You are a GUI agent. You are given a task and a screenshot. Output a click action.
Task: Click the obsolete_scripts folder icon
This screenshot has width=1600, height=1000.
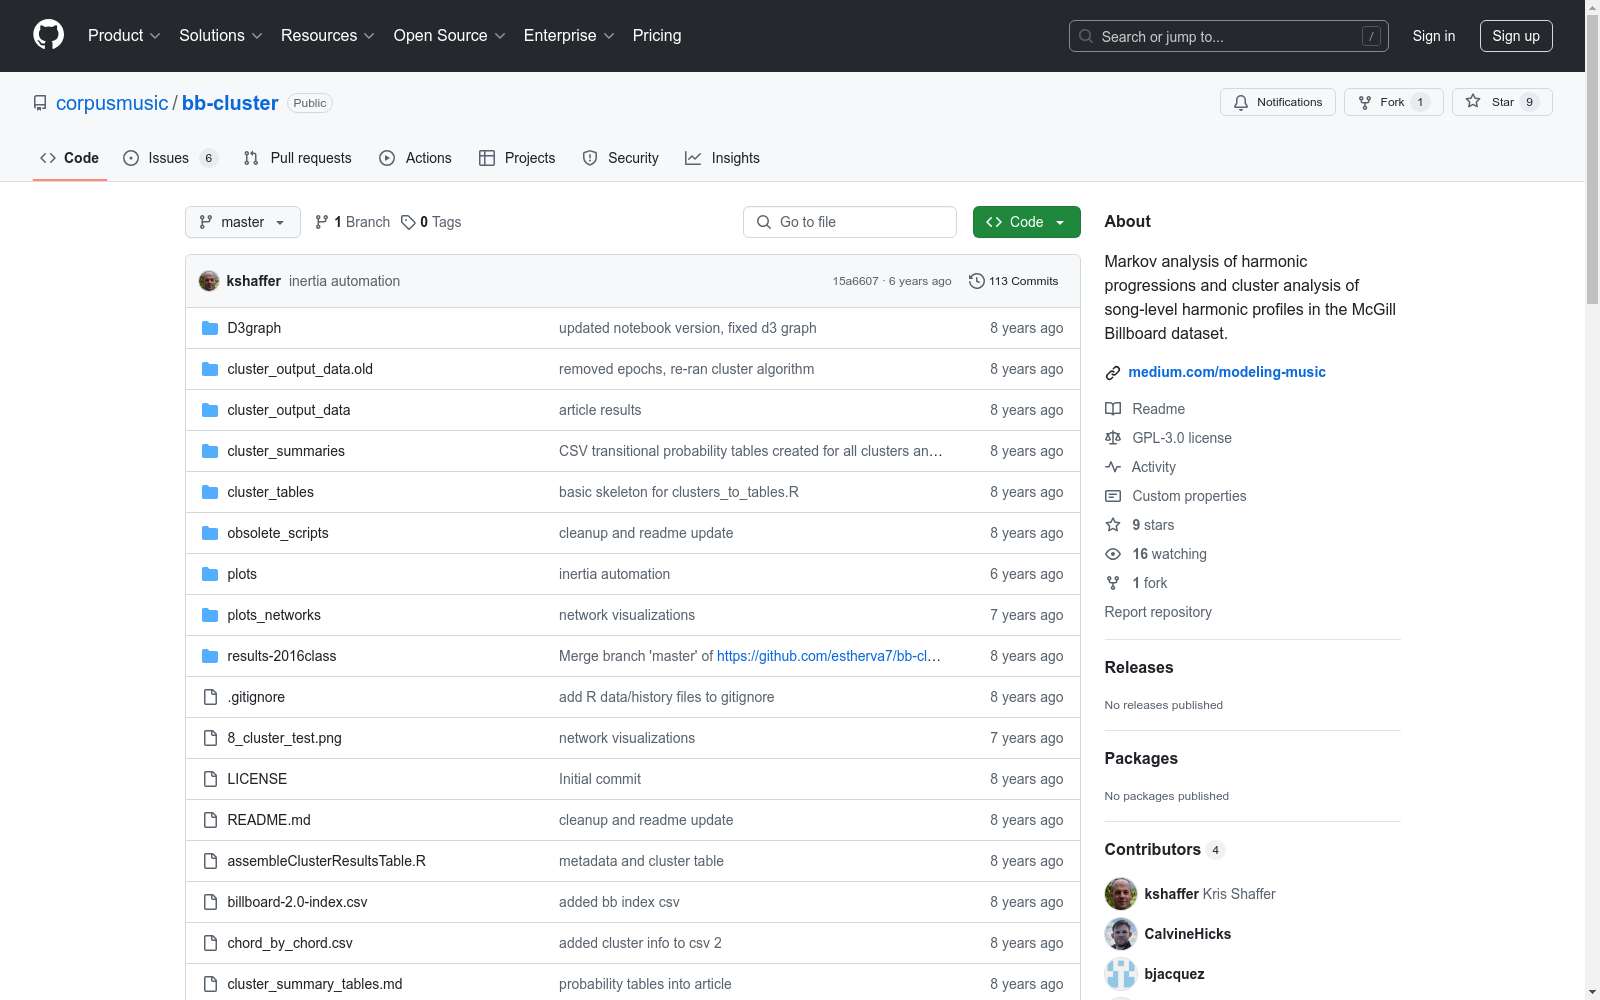point(210,533)
